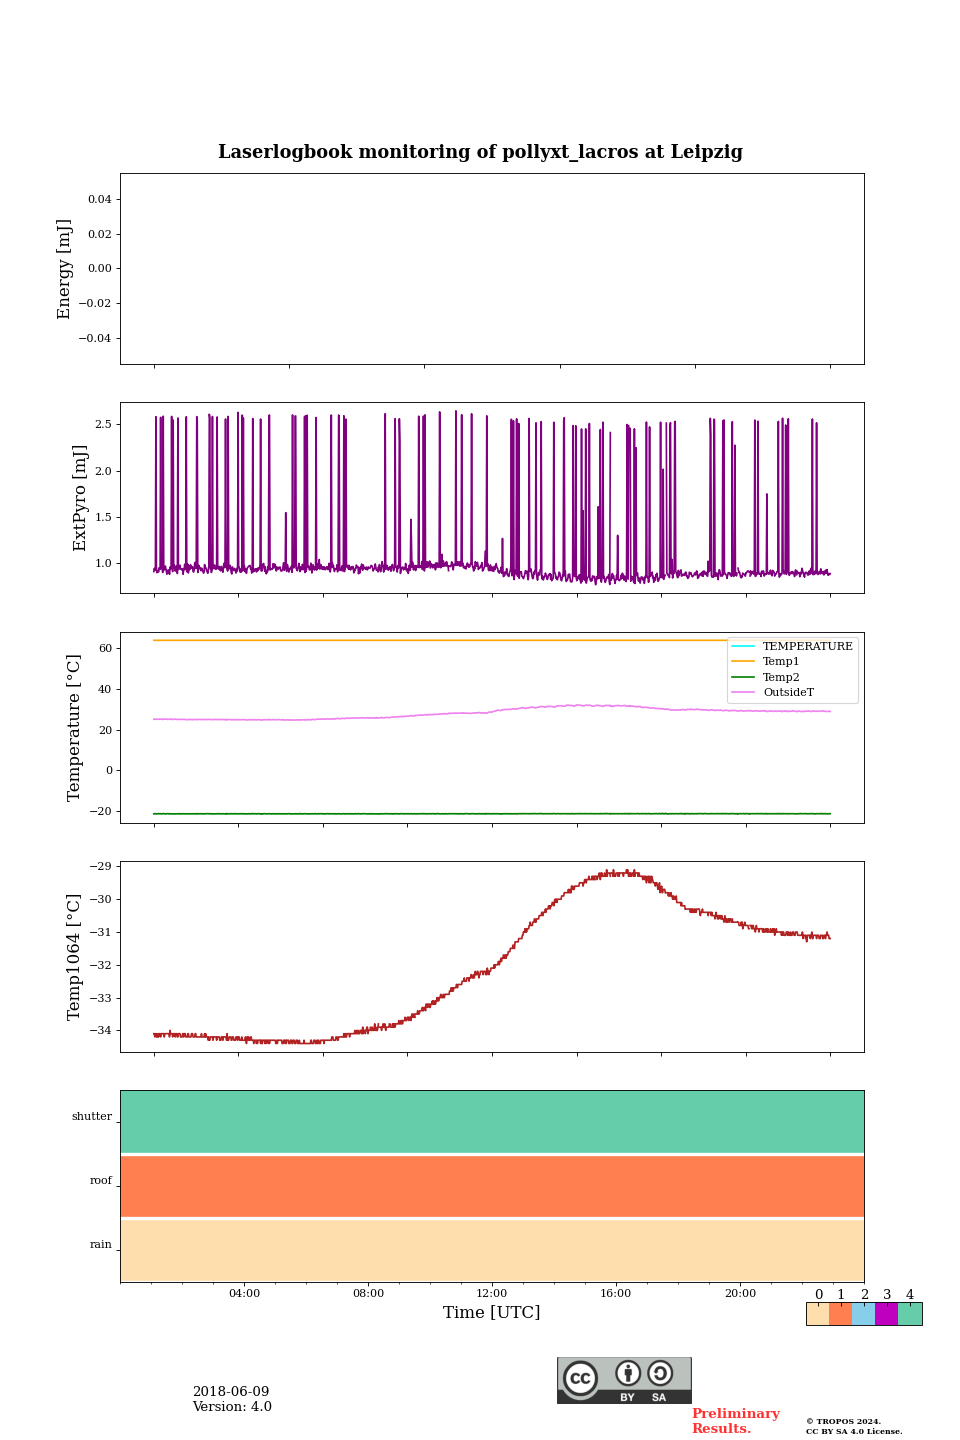Viewport: 960px width, 1440px height.
Task: Click the chart title 'Laserlogbook monitoring of pollyxt_lacros at Leipzig'
Action: 480,152
